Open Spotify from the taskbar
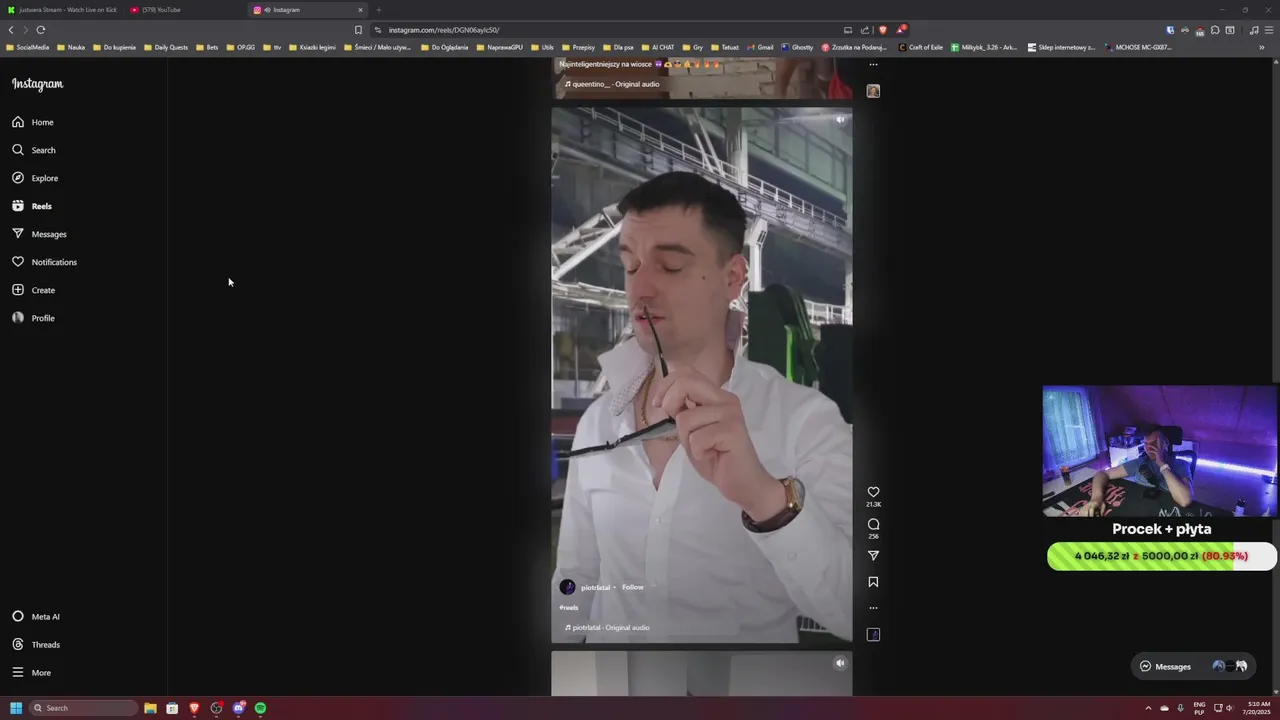The height and width of the screenshot is (720, 1280). [x=260, y=708]
